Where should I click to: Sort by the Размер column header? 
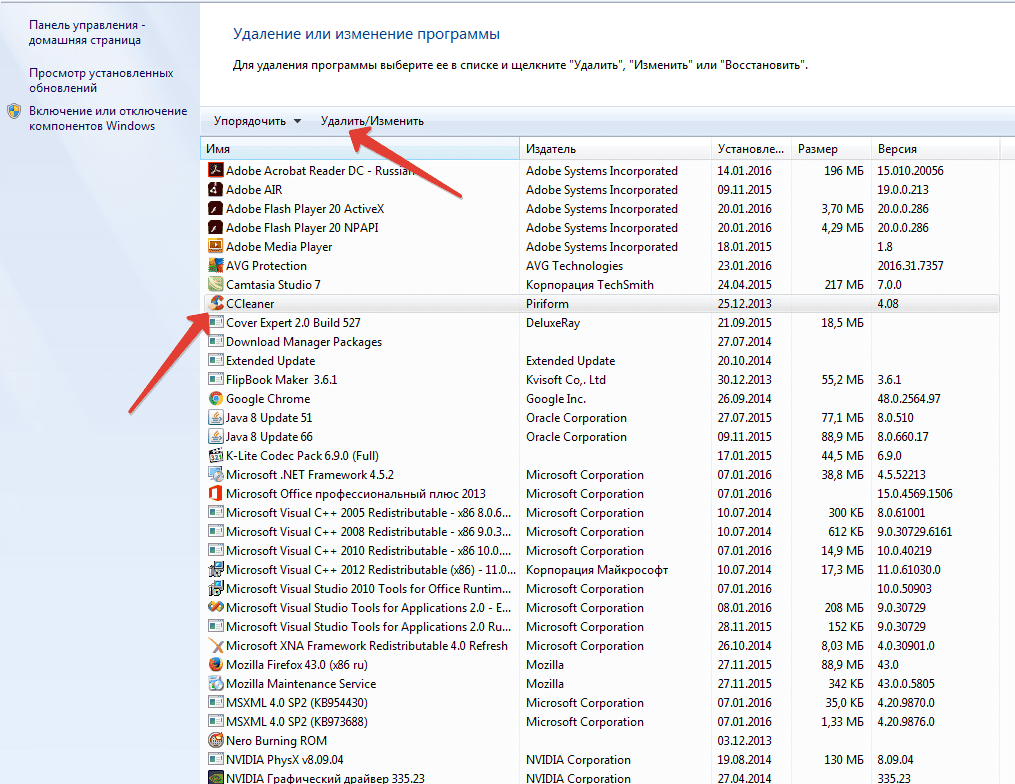coord(831,149)
